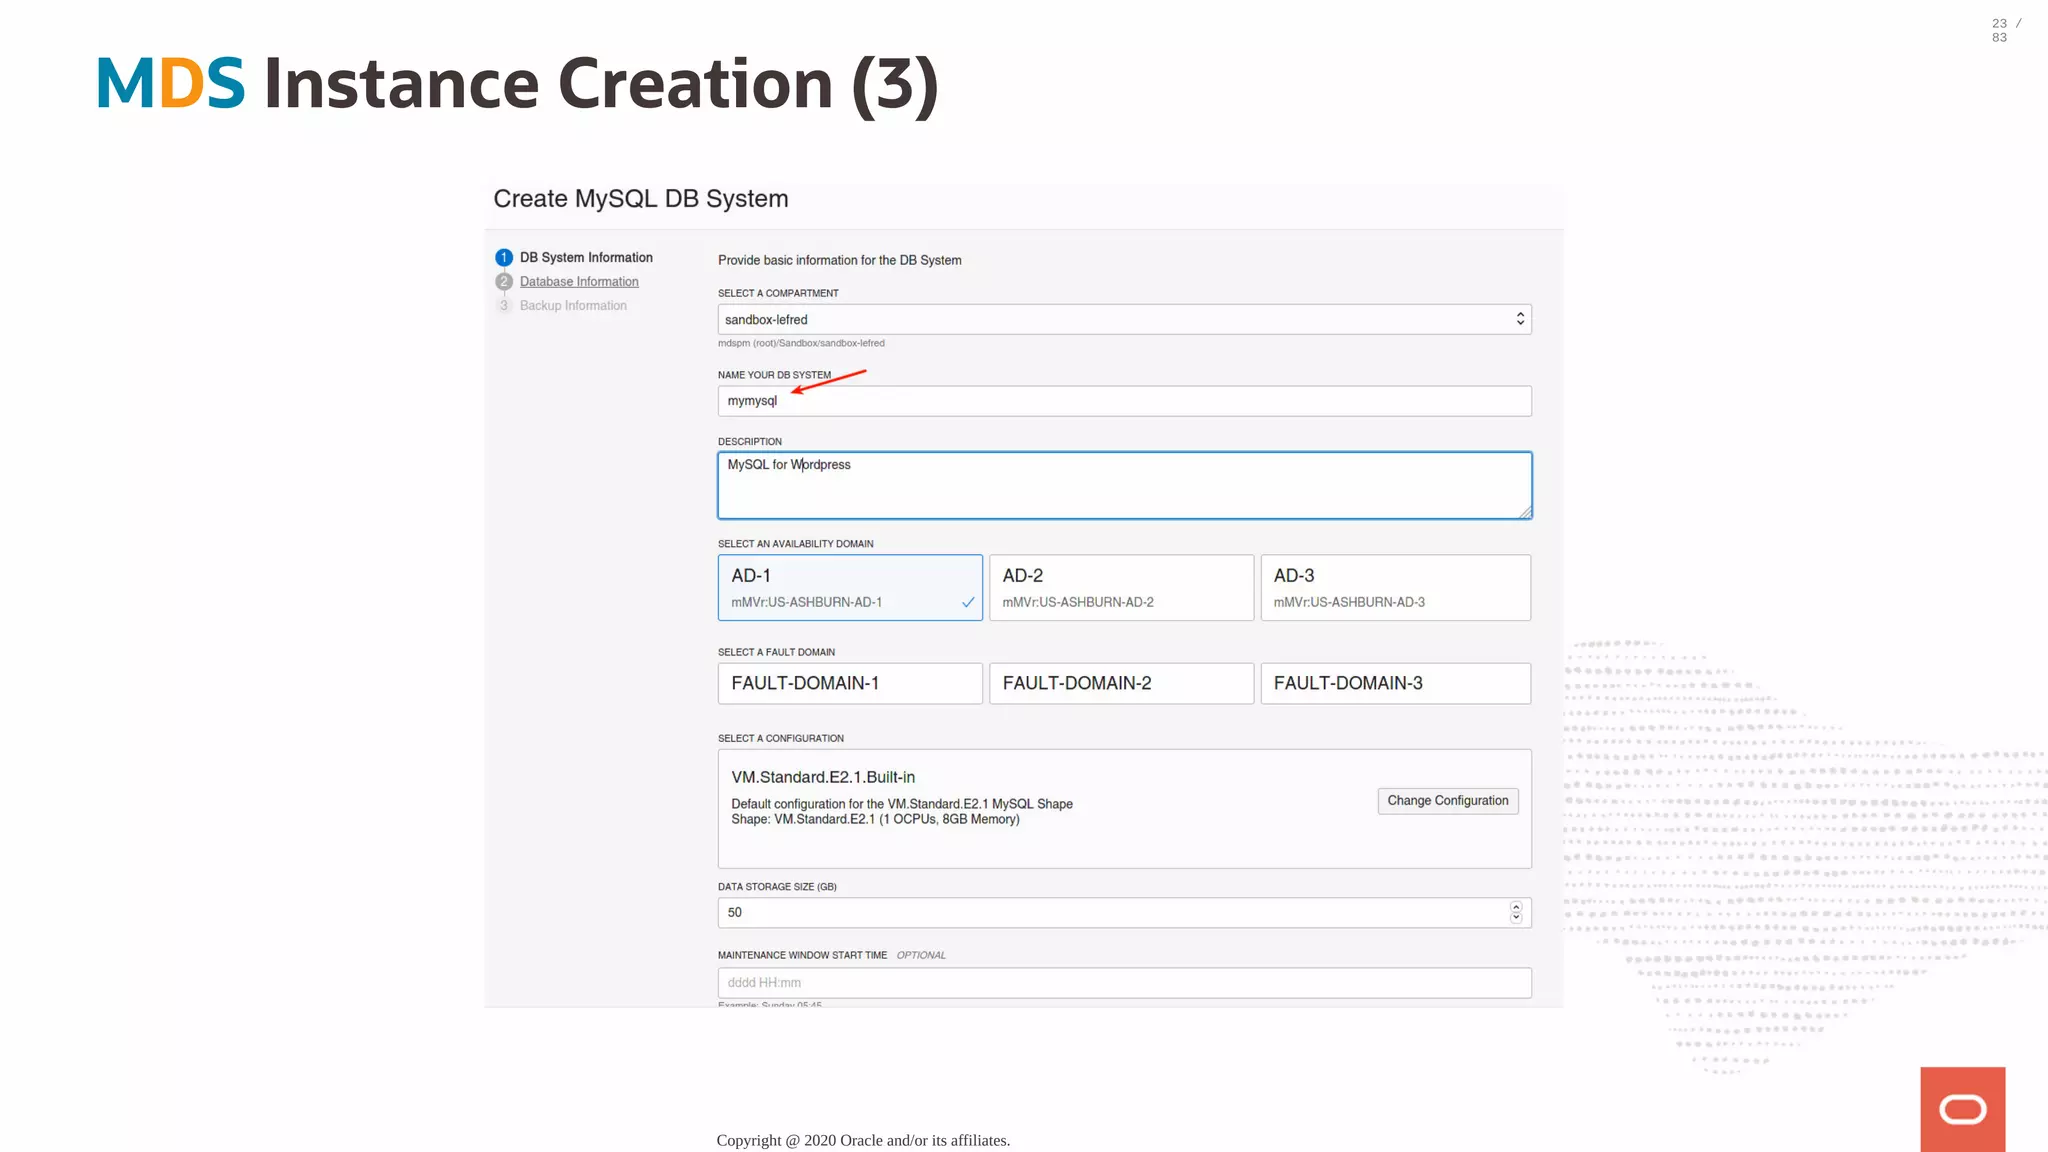
Task: Click step 1 circle icon
Action: [504, 258]
